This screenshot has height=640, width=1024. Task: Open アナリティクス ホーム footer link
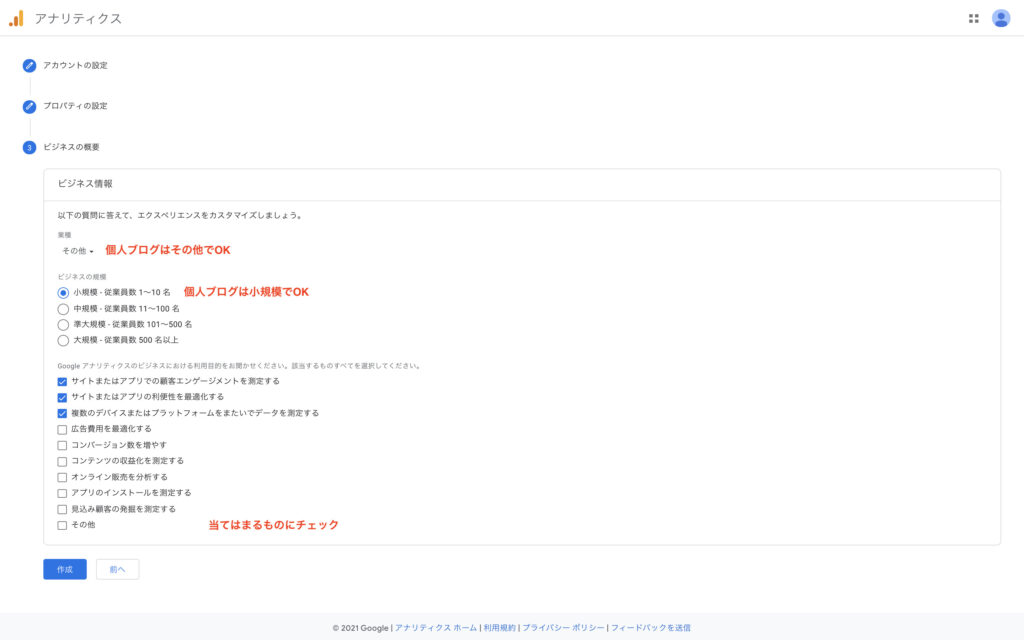pyautogui.click(x=436, y=628)
